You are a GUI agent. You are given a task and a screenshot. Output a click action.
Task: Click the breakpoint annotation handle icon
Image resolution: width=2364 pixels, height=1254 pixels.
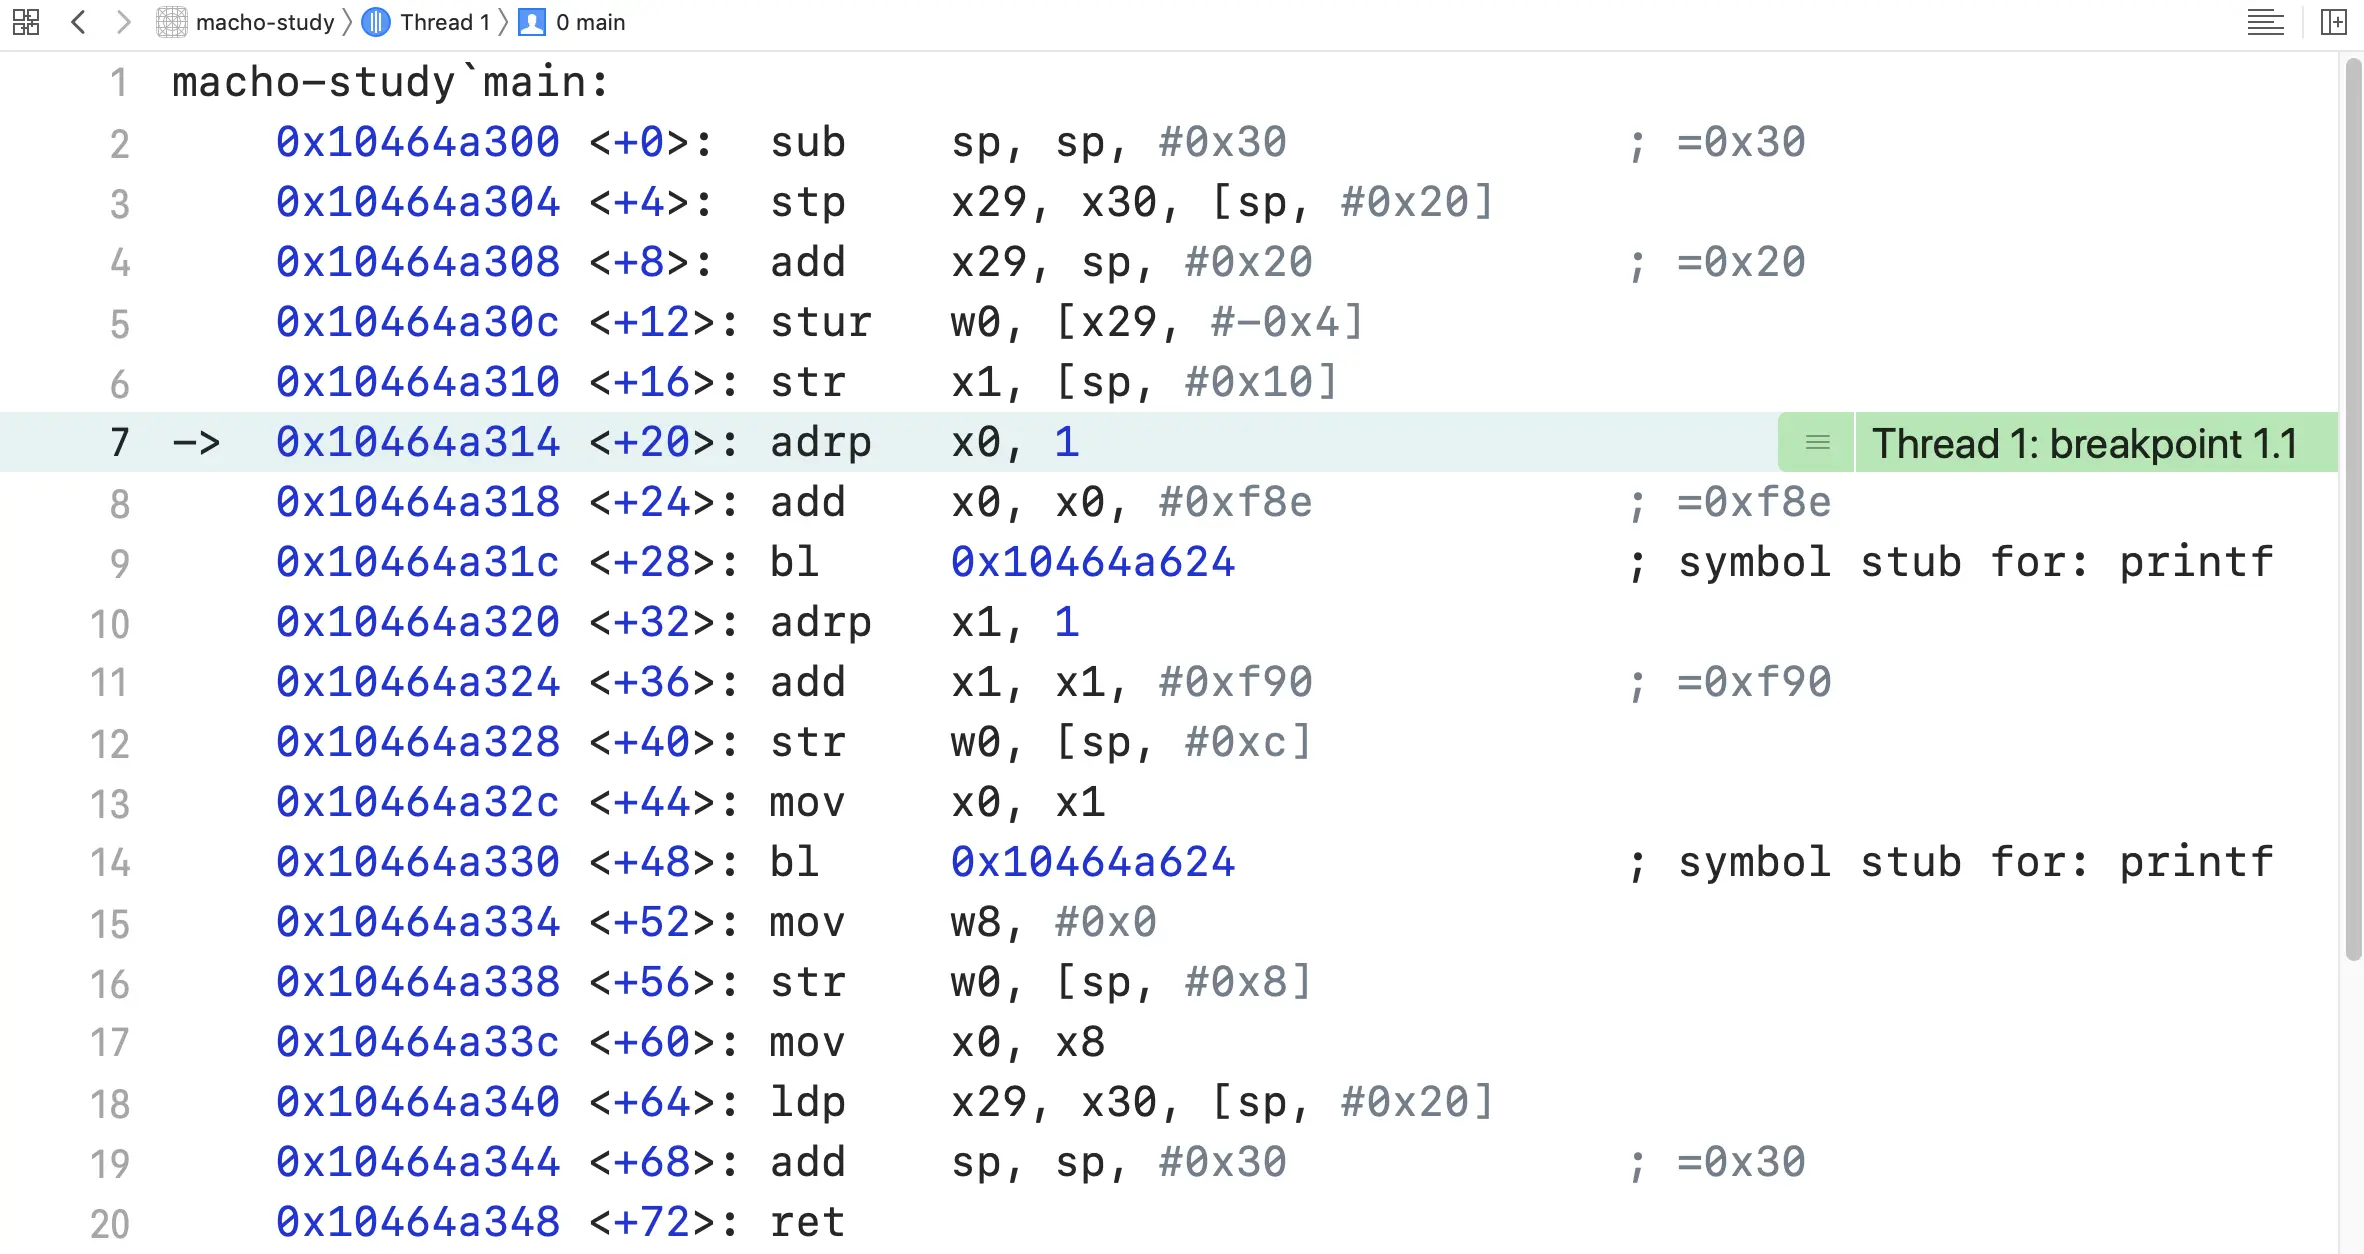coord(1817,442)
